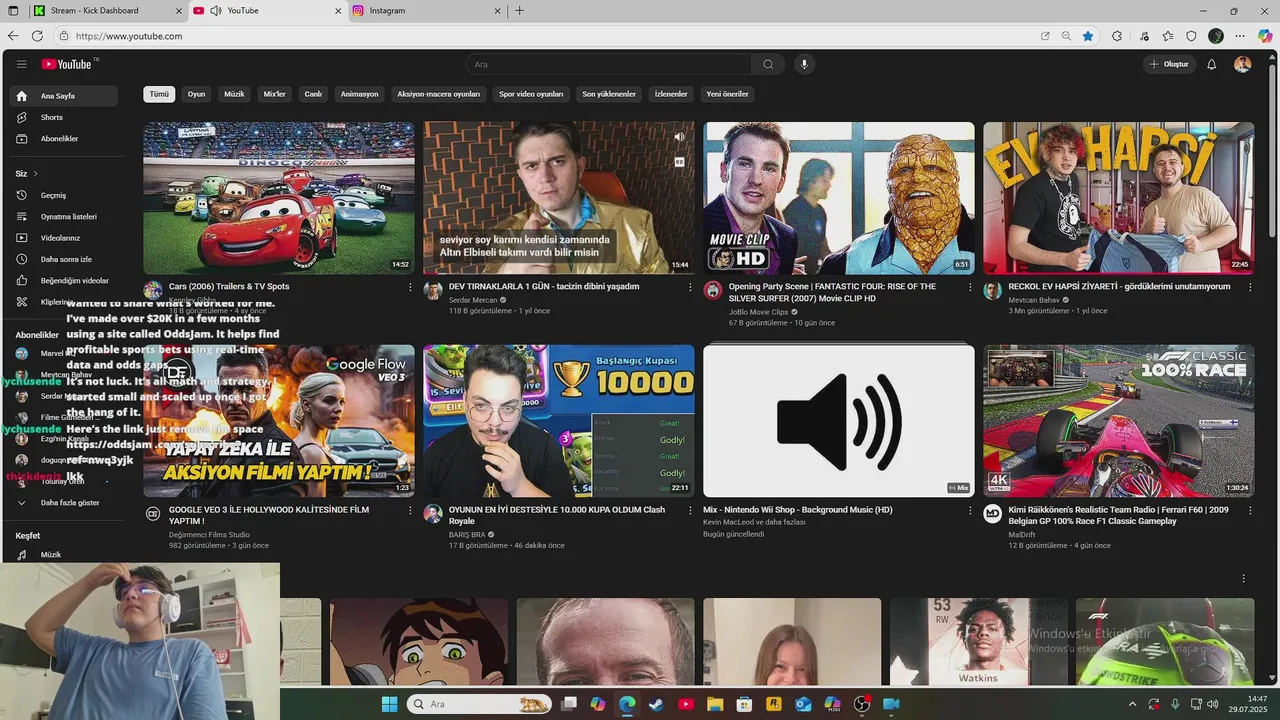Go to the YouTube logo home
The image size is (1280, 720).
[69, 64]
